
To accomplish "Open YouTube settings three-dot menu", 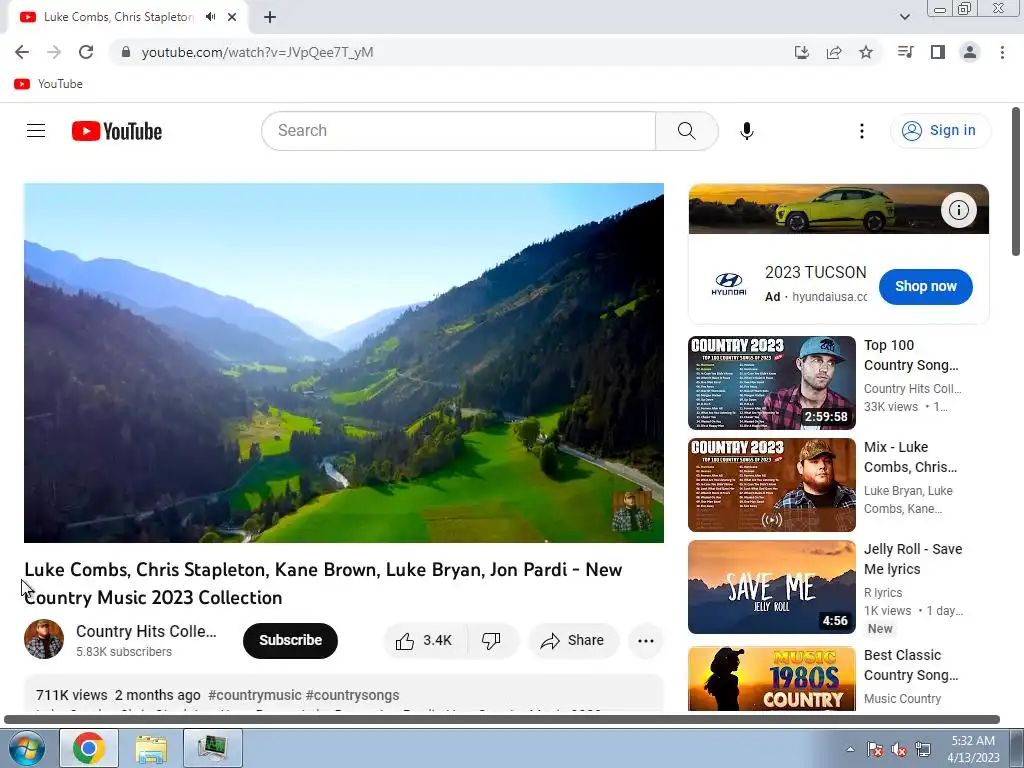I will point(861,131).
